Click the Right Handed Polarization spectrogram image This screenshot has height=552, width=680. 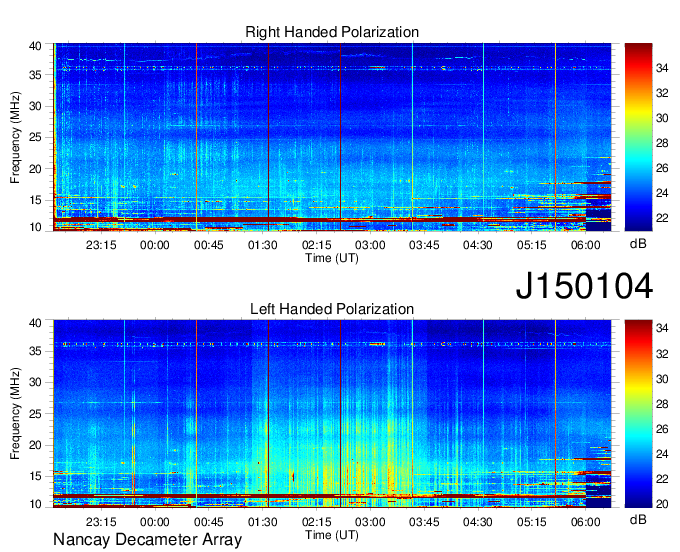332,137
